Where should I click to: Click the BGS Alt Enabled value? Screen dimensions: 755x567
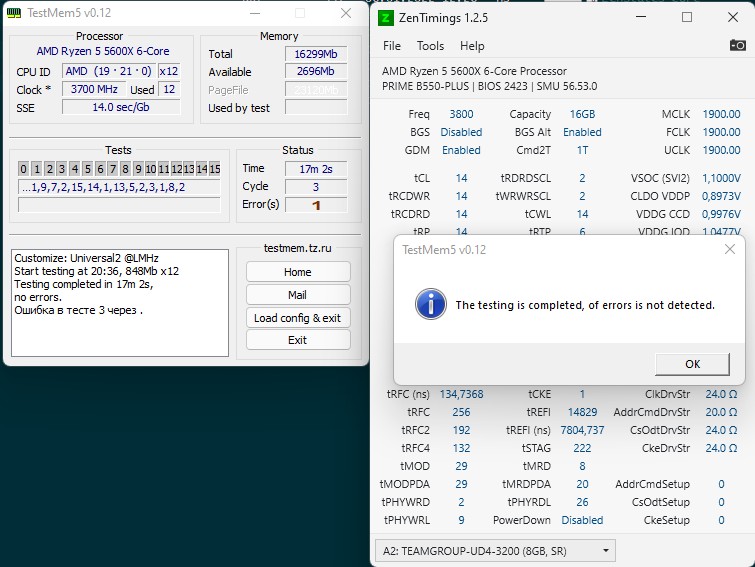coord(582,132)
